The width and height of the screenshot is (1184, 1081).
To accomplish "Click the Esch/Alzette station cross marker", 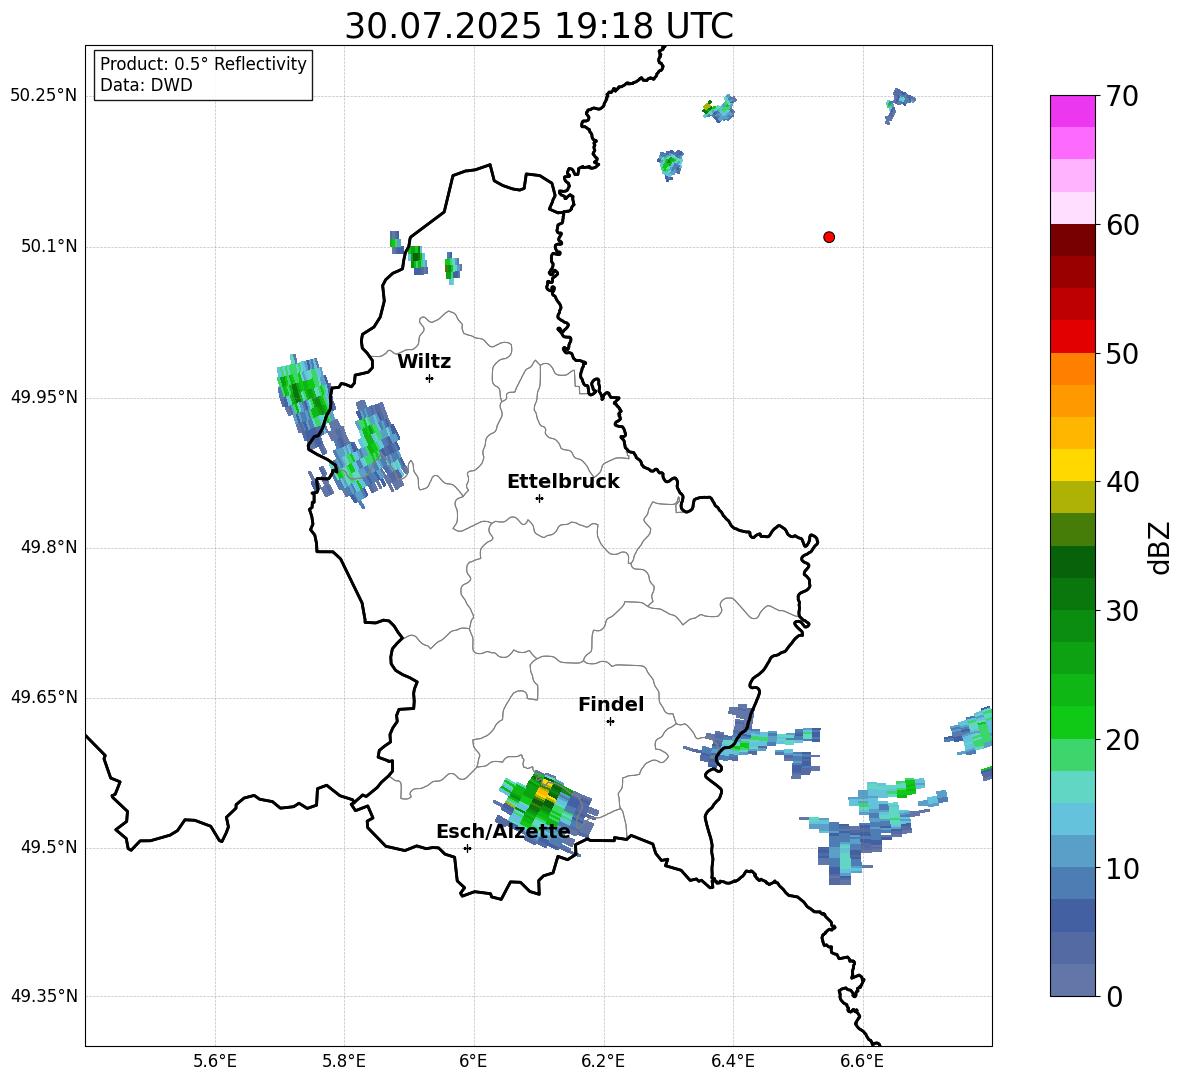I will coord(467,848).
